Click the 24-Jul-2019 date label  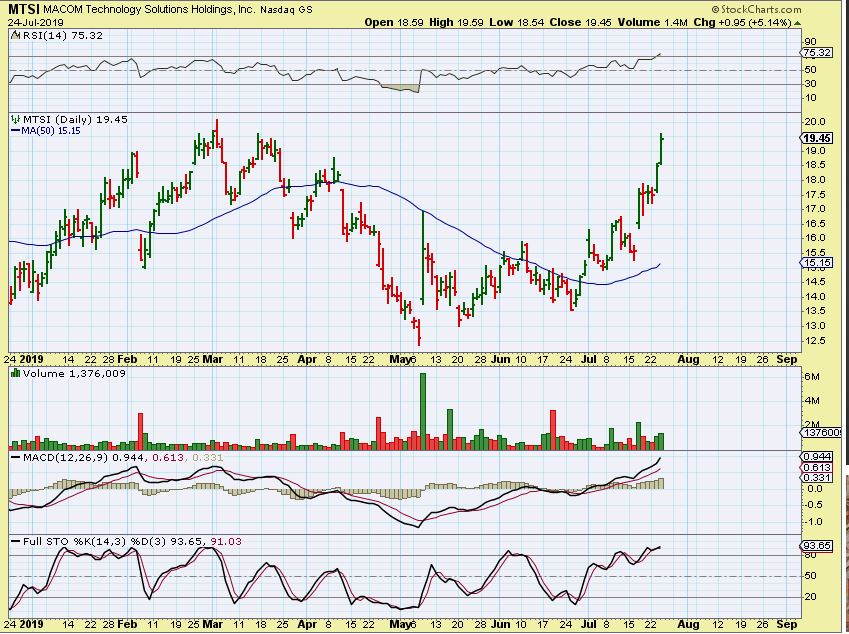coord(36,23)
